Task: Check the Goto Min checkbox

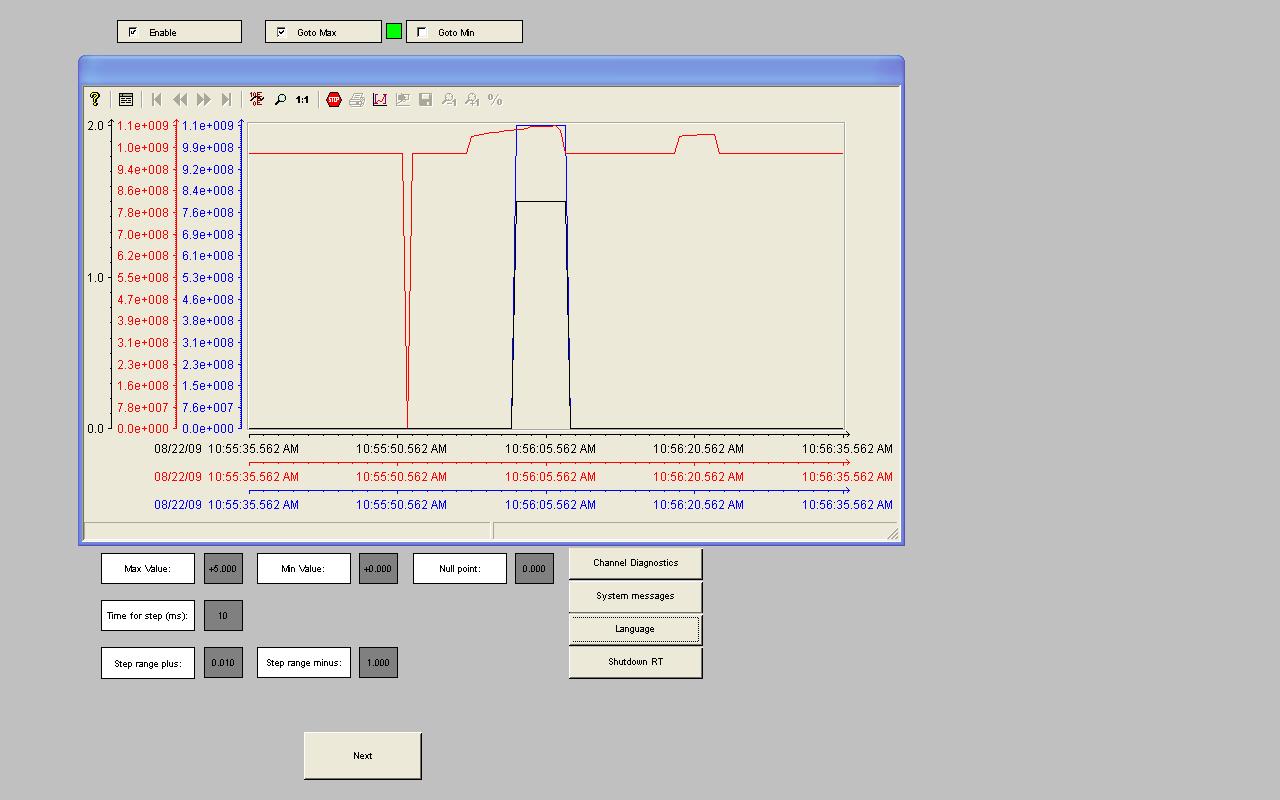Action: (x=422, y=32)
